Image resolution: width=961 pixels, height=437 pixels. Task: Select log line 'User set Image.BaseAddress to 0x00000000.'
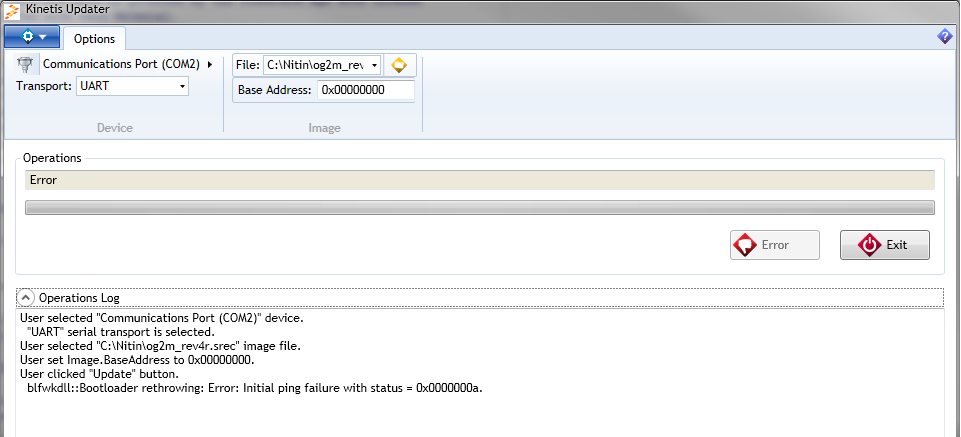pos(137,360)
